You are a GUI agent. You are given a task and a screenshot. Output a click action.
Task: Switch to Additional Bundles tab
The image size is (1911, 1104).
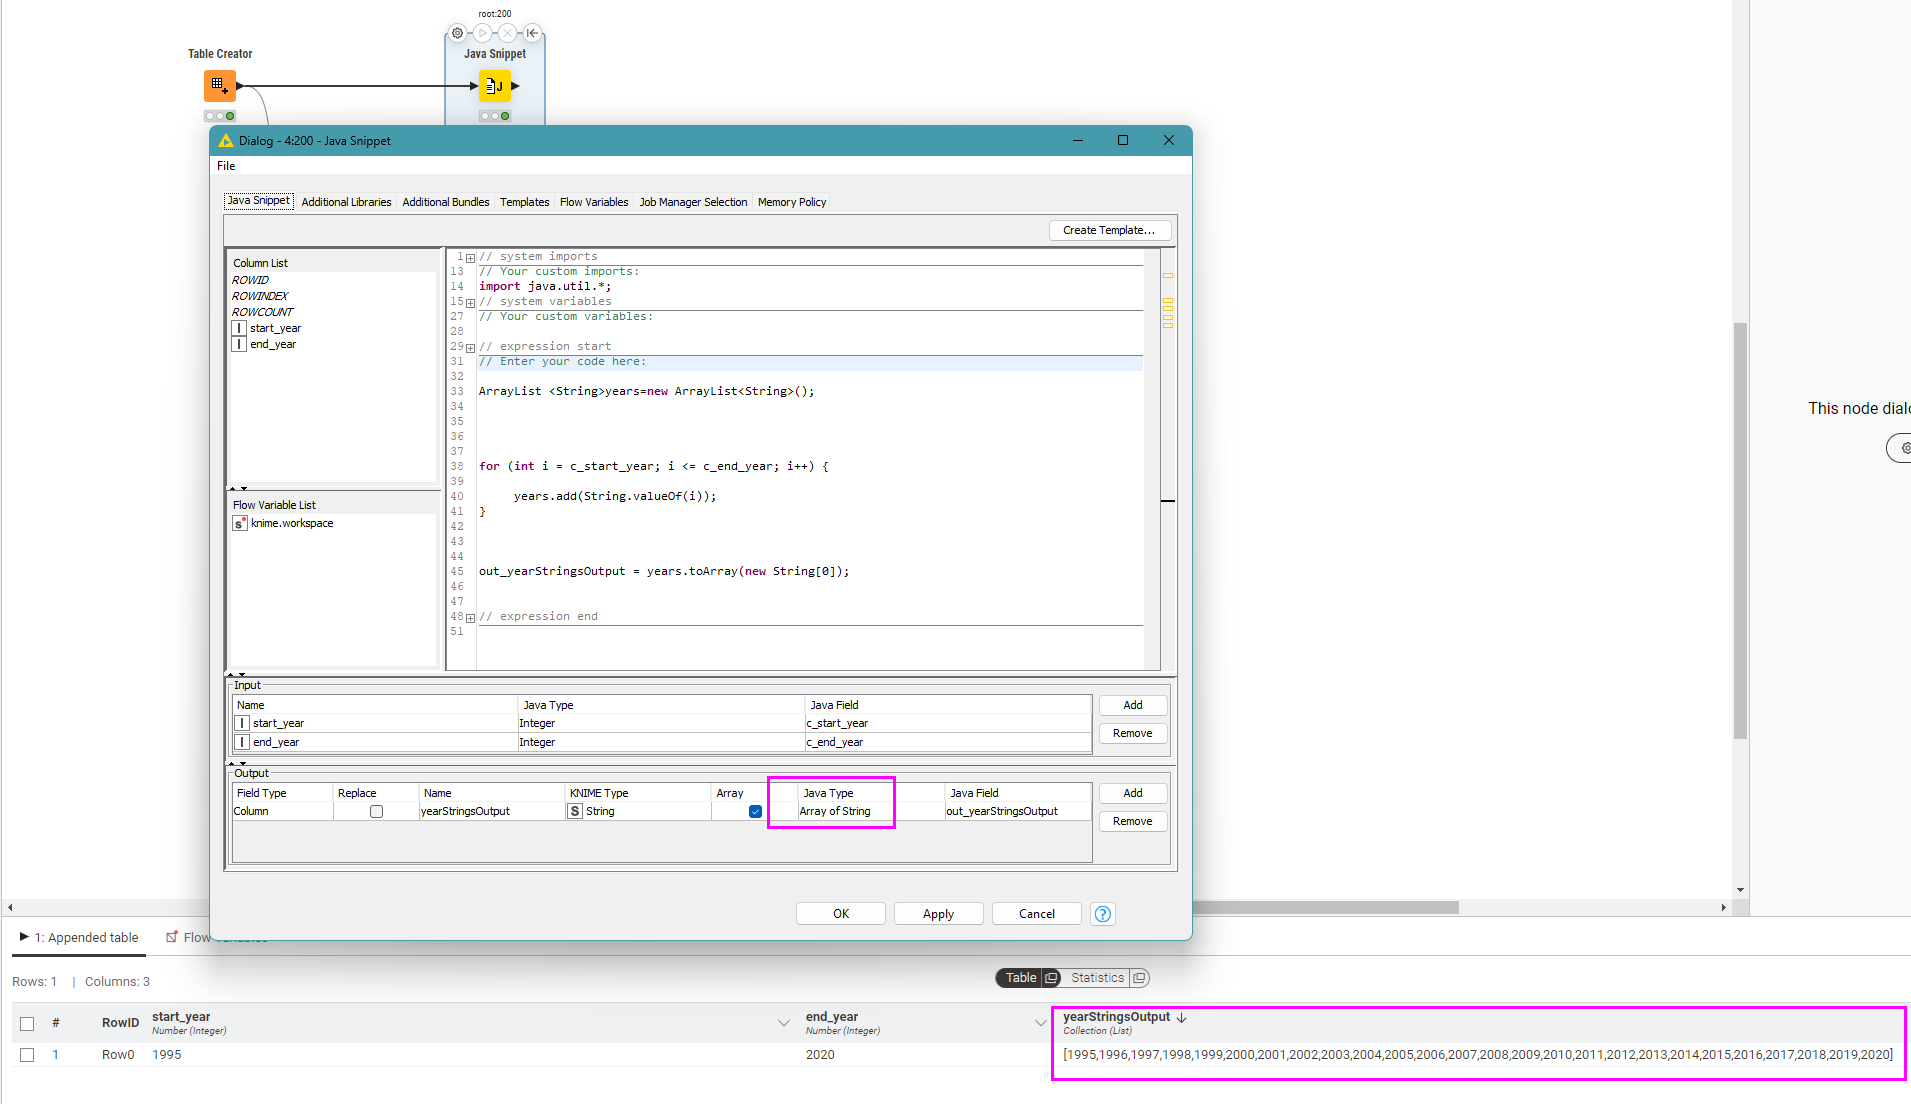(446, 202)
